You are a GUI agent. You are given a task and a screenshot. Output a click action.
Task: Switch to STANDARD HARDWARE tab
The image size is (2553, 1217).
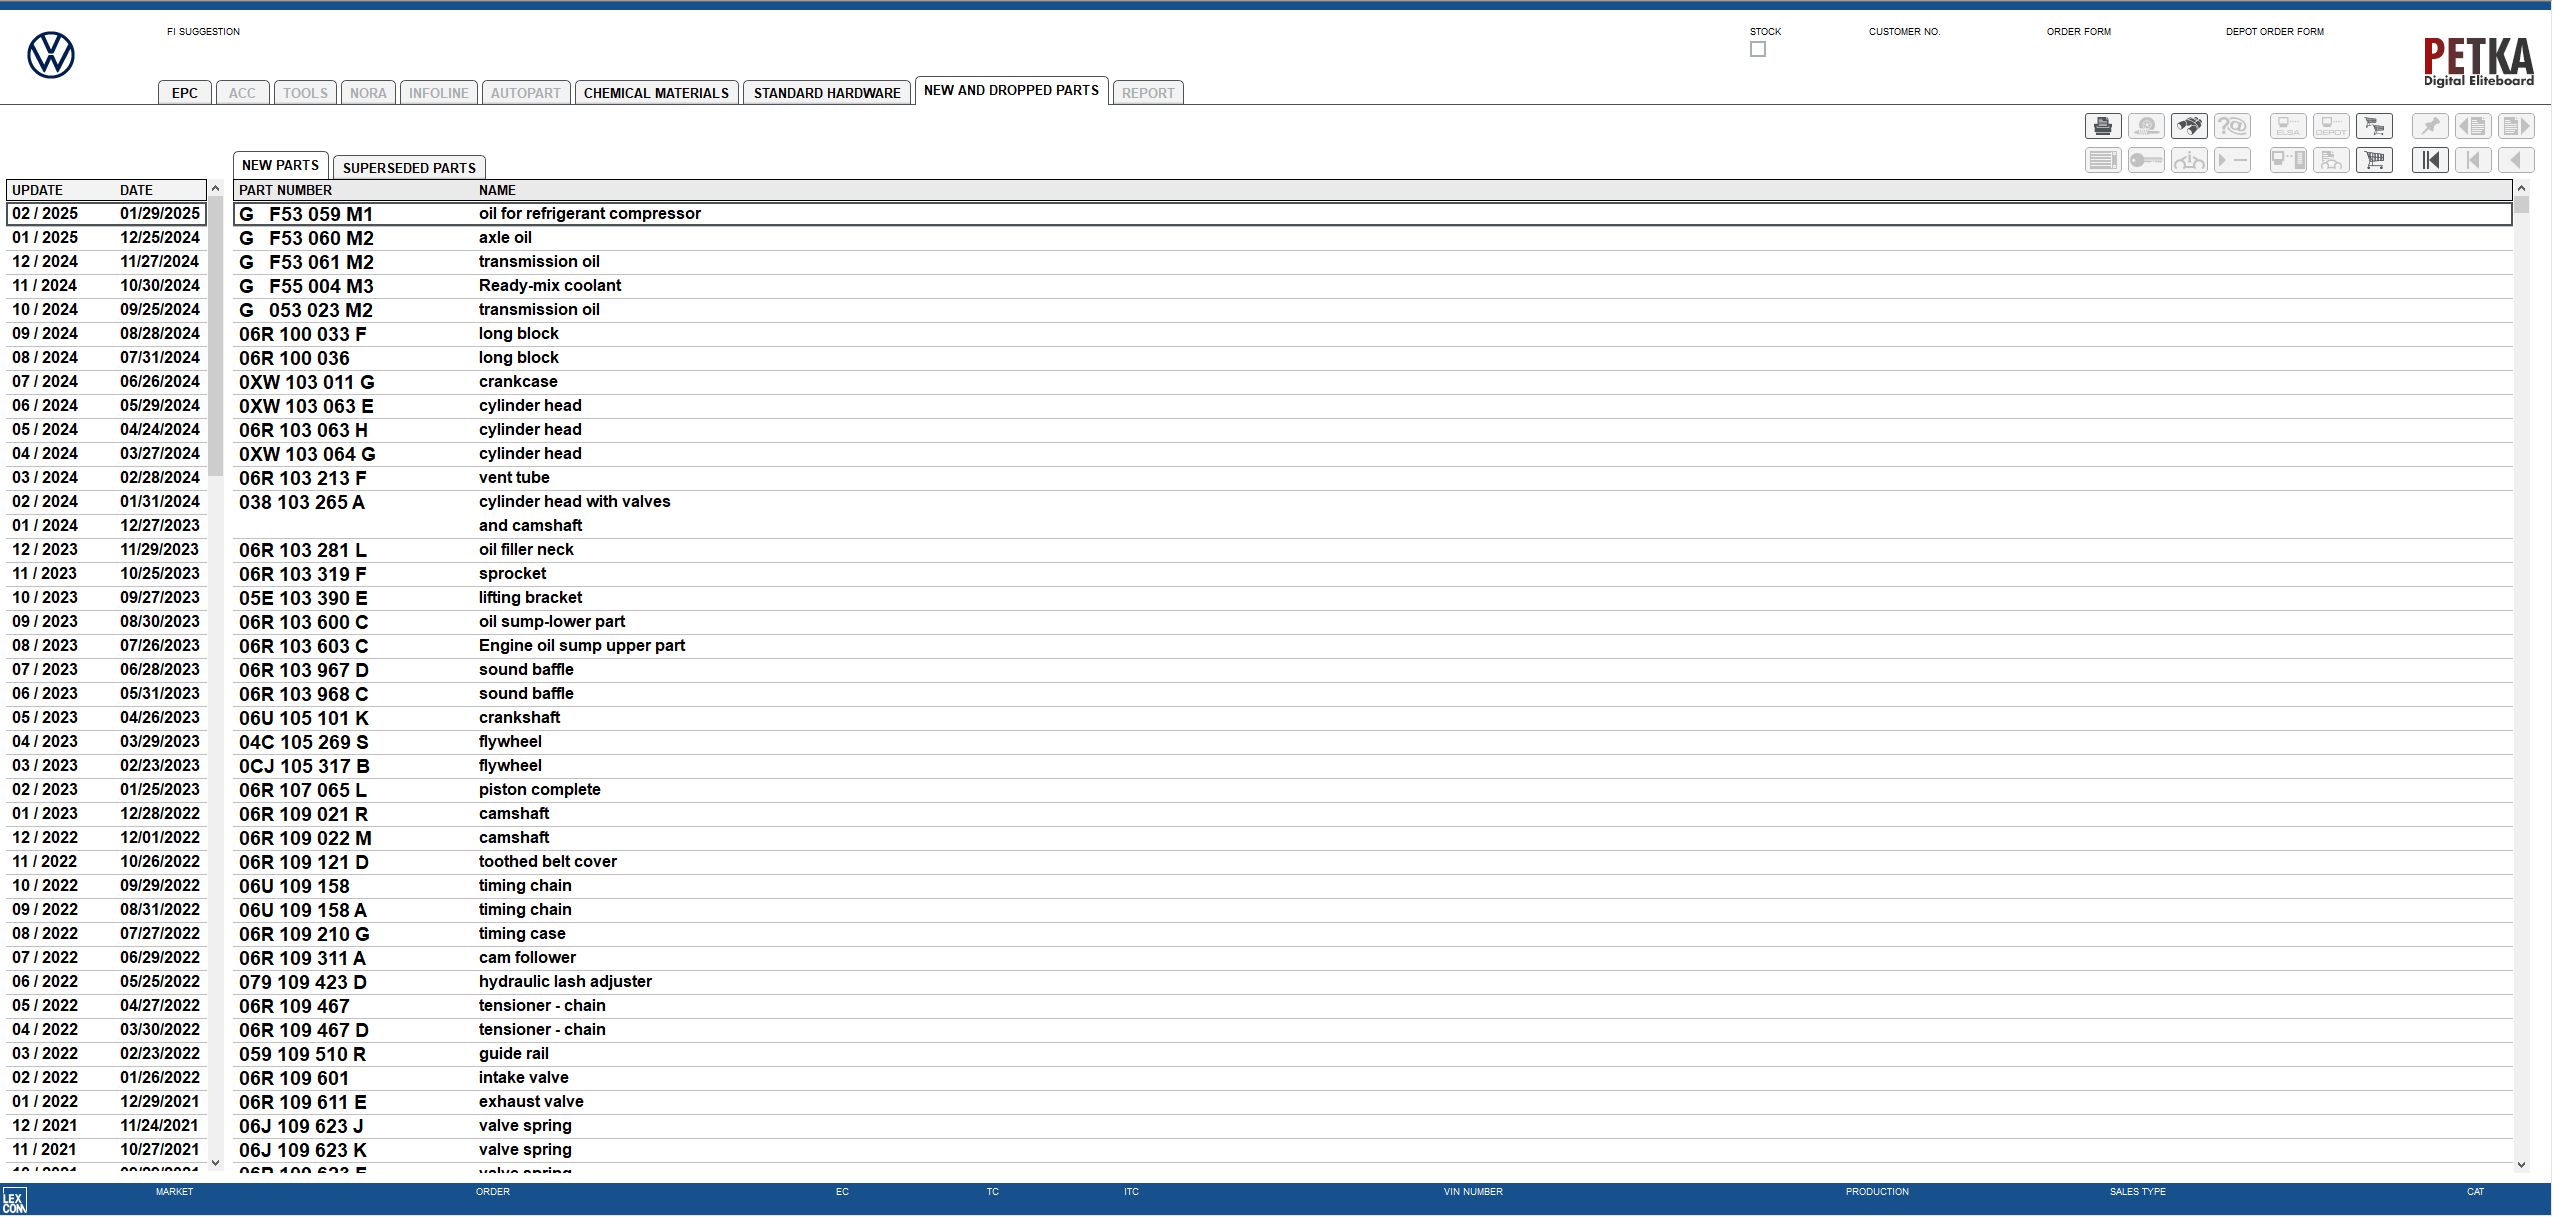click(x=827, y=93)
